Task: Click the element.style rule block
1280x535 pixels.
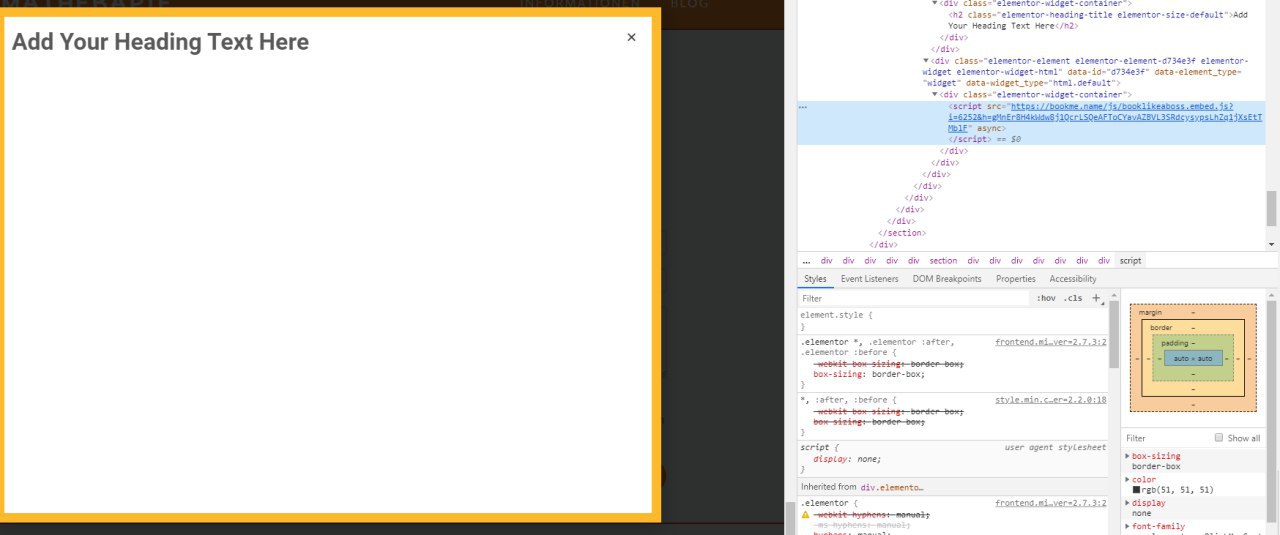Action: [x=953, y=321]
